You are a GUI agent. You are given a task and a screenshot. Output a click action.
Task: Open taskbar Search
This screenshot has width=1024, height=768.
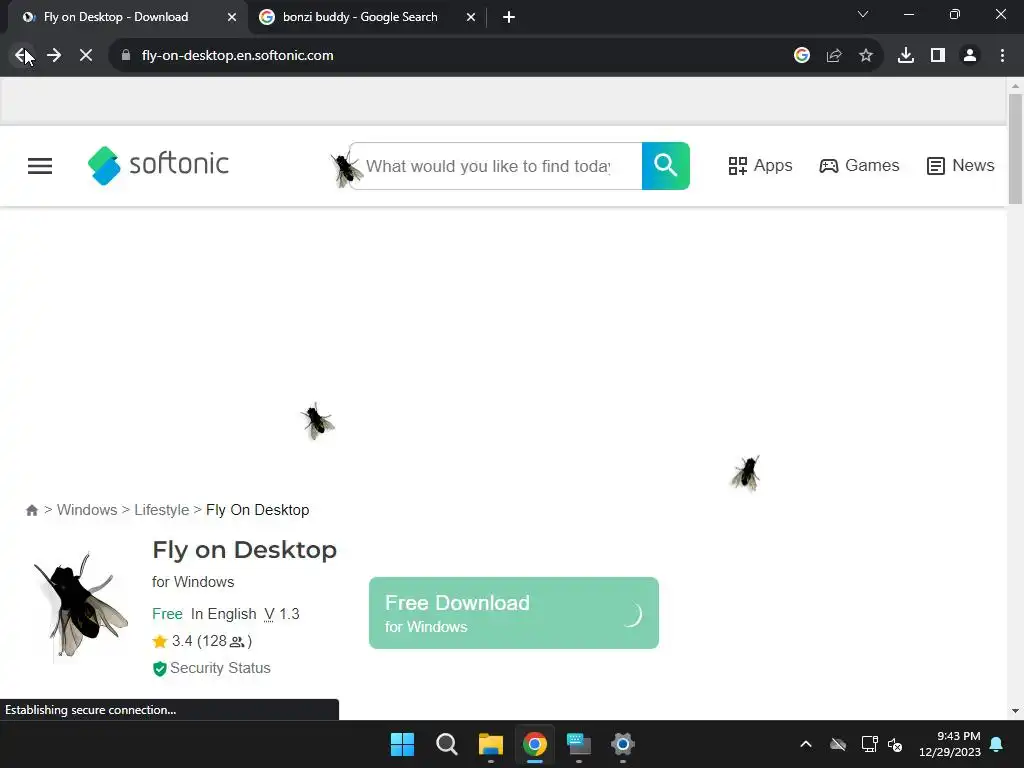pos(447,744)
